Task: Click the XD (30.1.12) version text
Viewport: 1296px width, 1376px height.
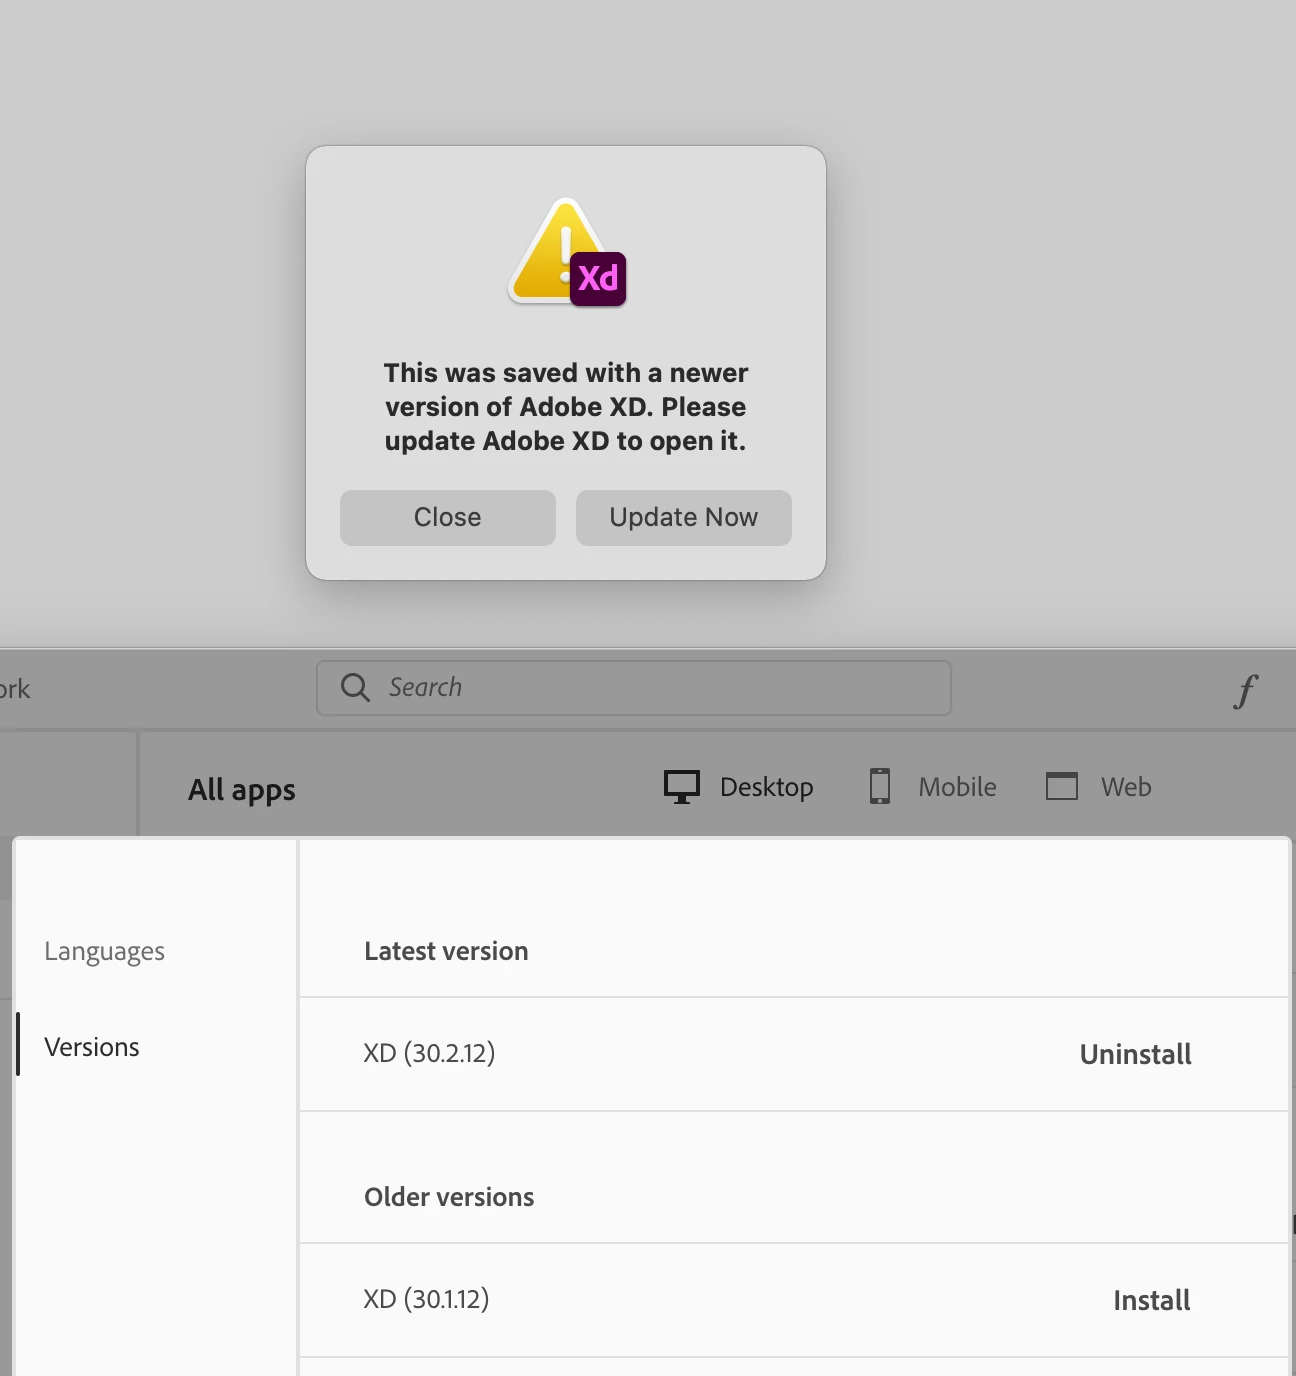Action: point(426,1299)
